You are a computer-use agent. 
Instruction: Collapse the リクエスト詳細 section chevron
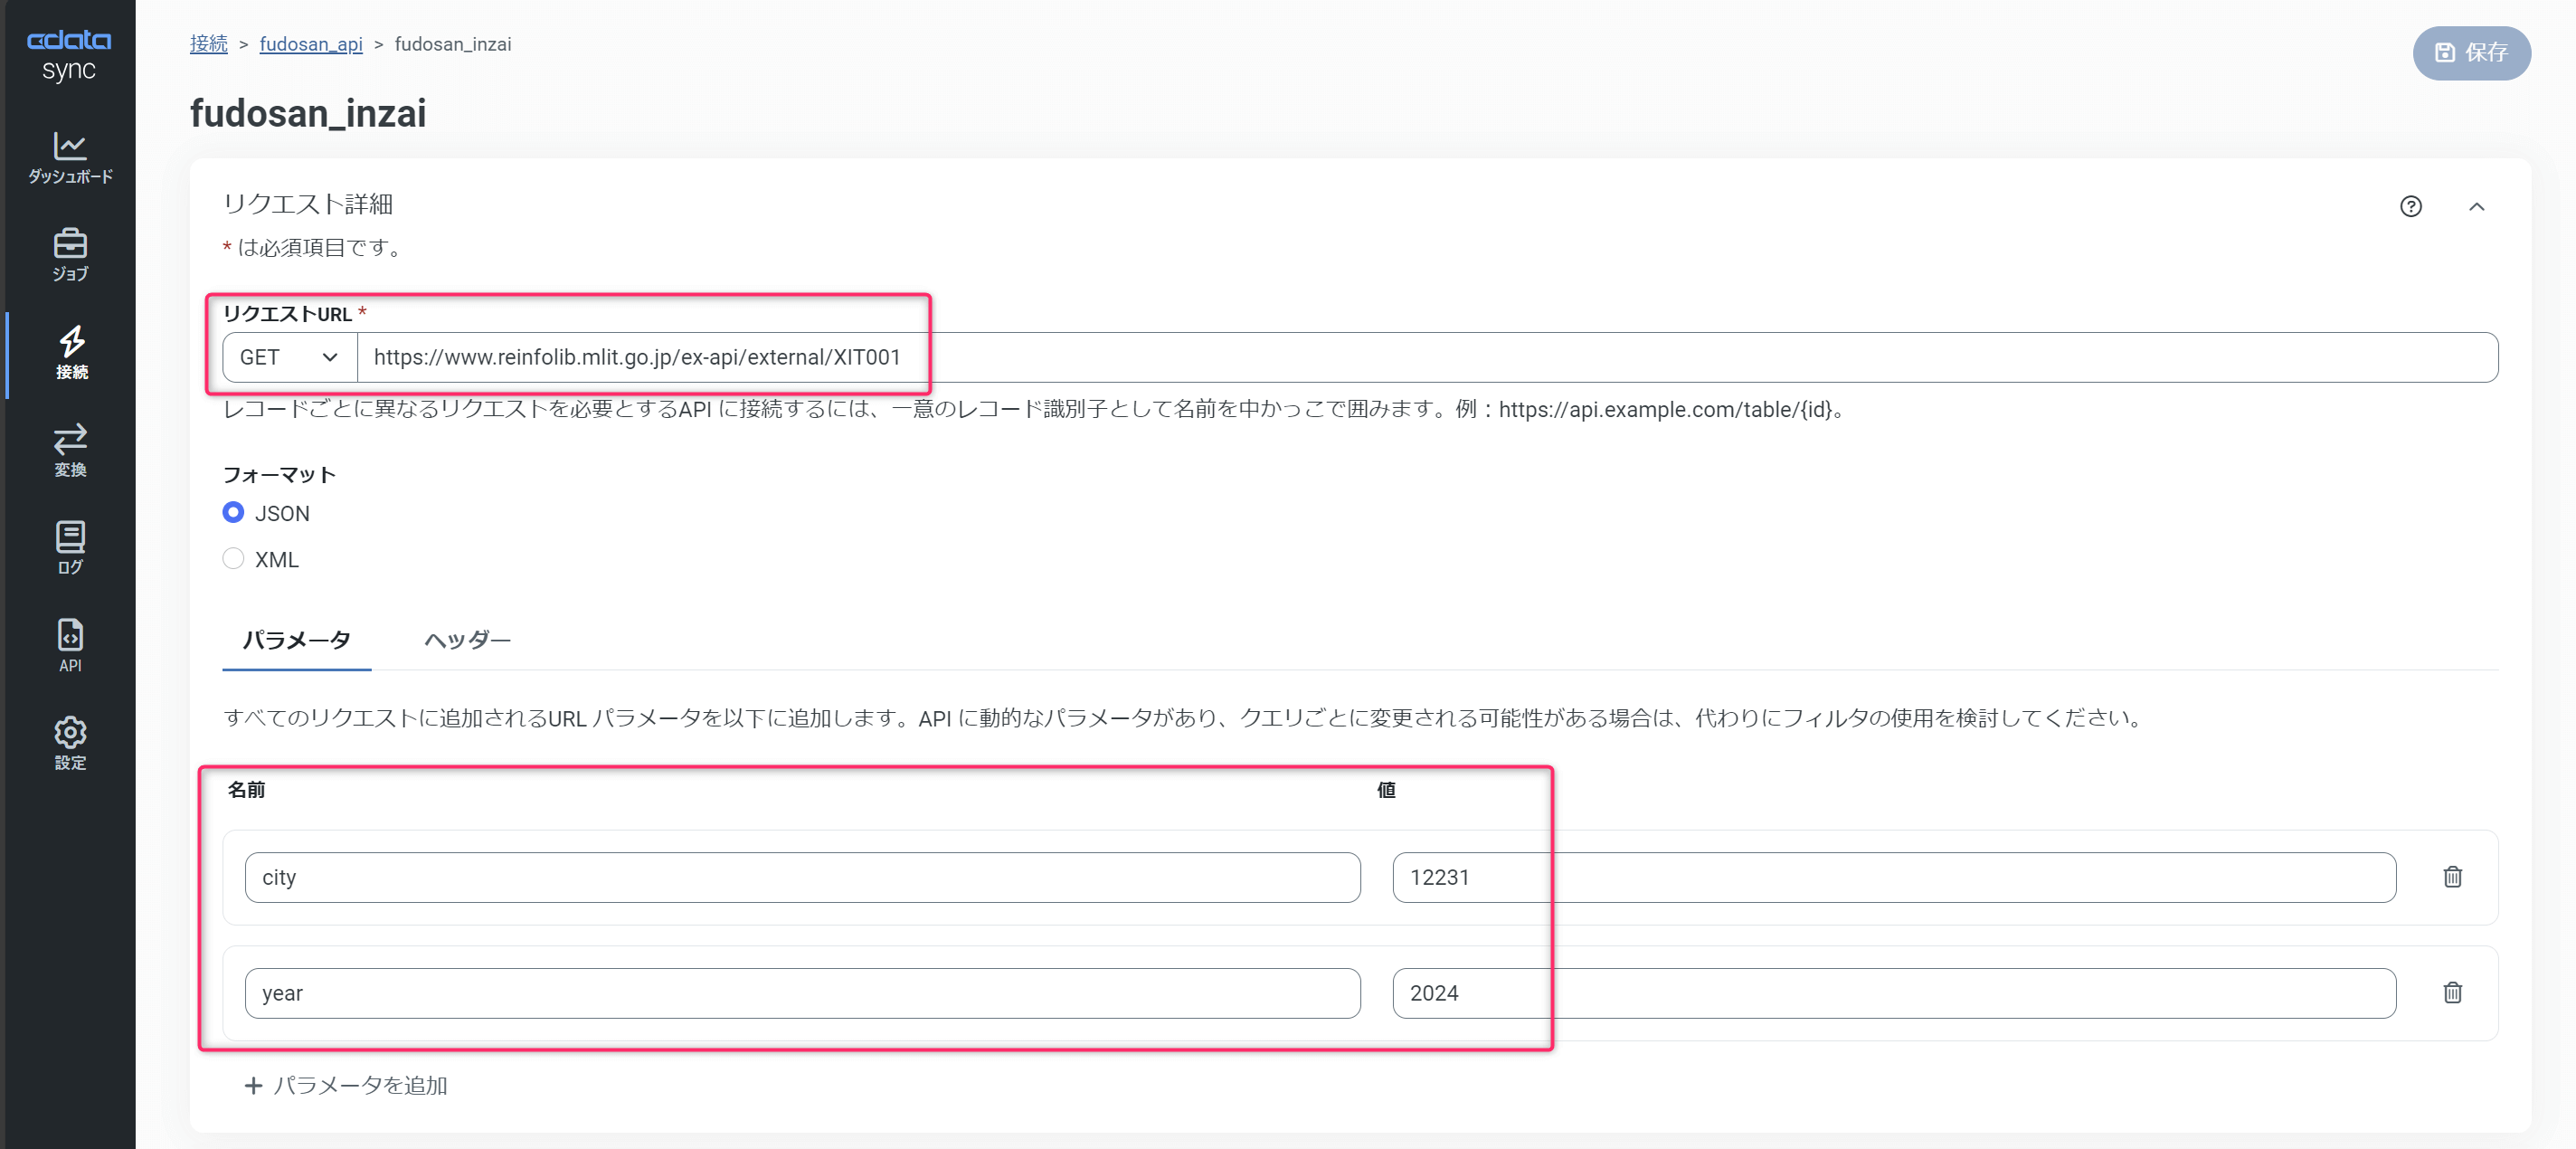tap(2476, 207)
